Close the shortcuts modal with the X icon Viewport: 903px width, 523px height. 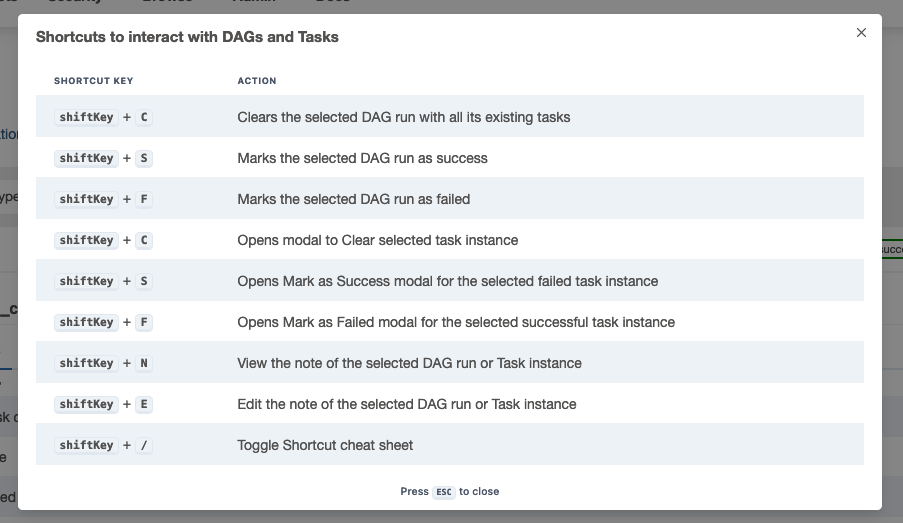point(861,33)
